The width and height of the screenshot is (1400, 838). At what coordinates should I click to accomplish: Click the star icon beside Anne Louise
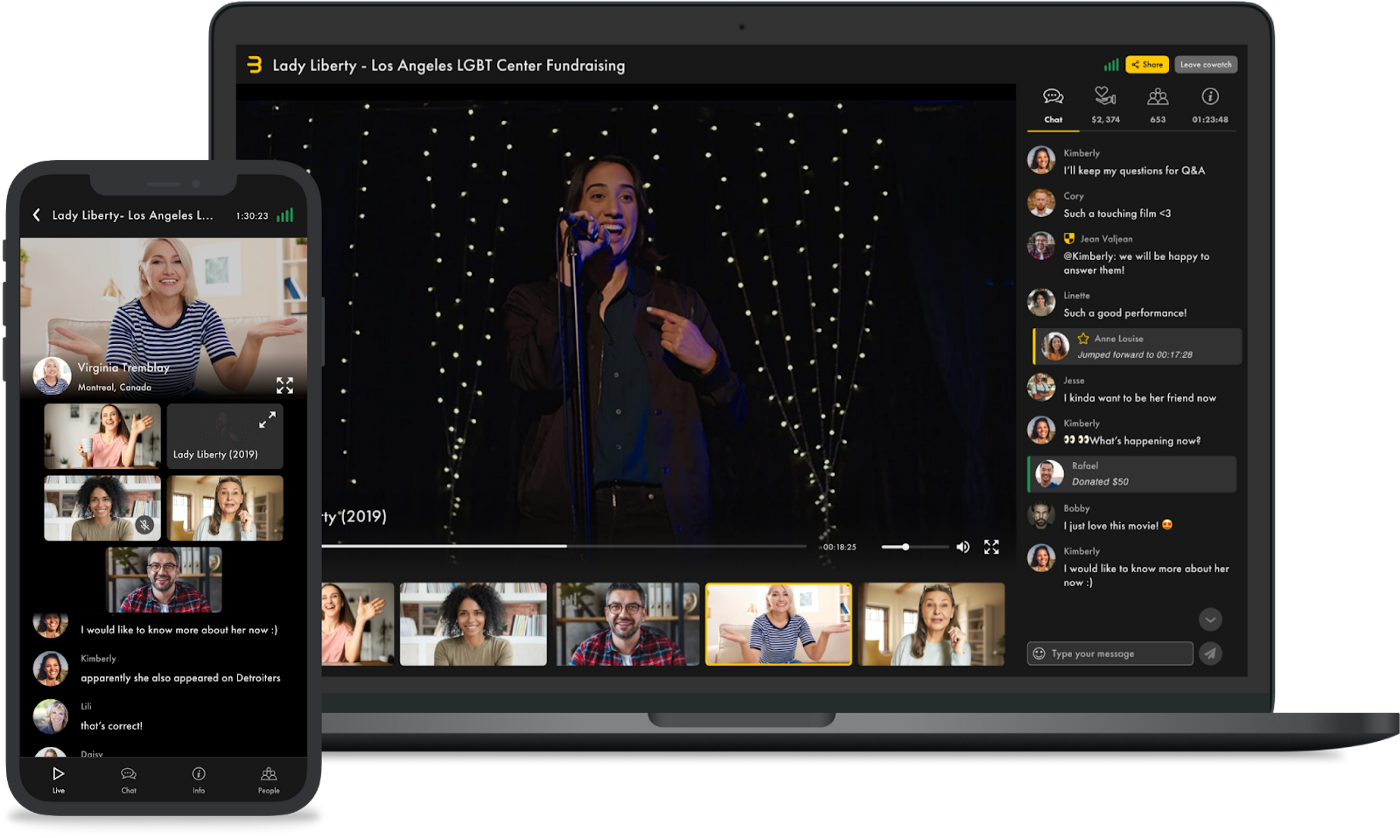[1083, 338]
